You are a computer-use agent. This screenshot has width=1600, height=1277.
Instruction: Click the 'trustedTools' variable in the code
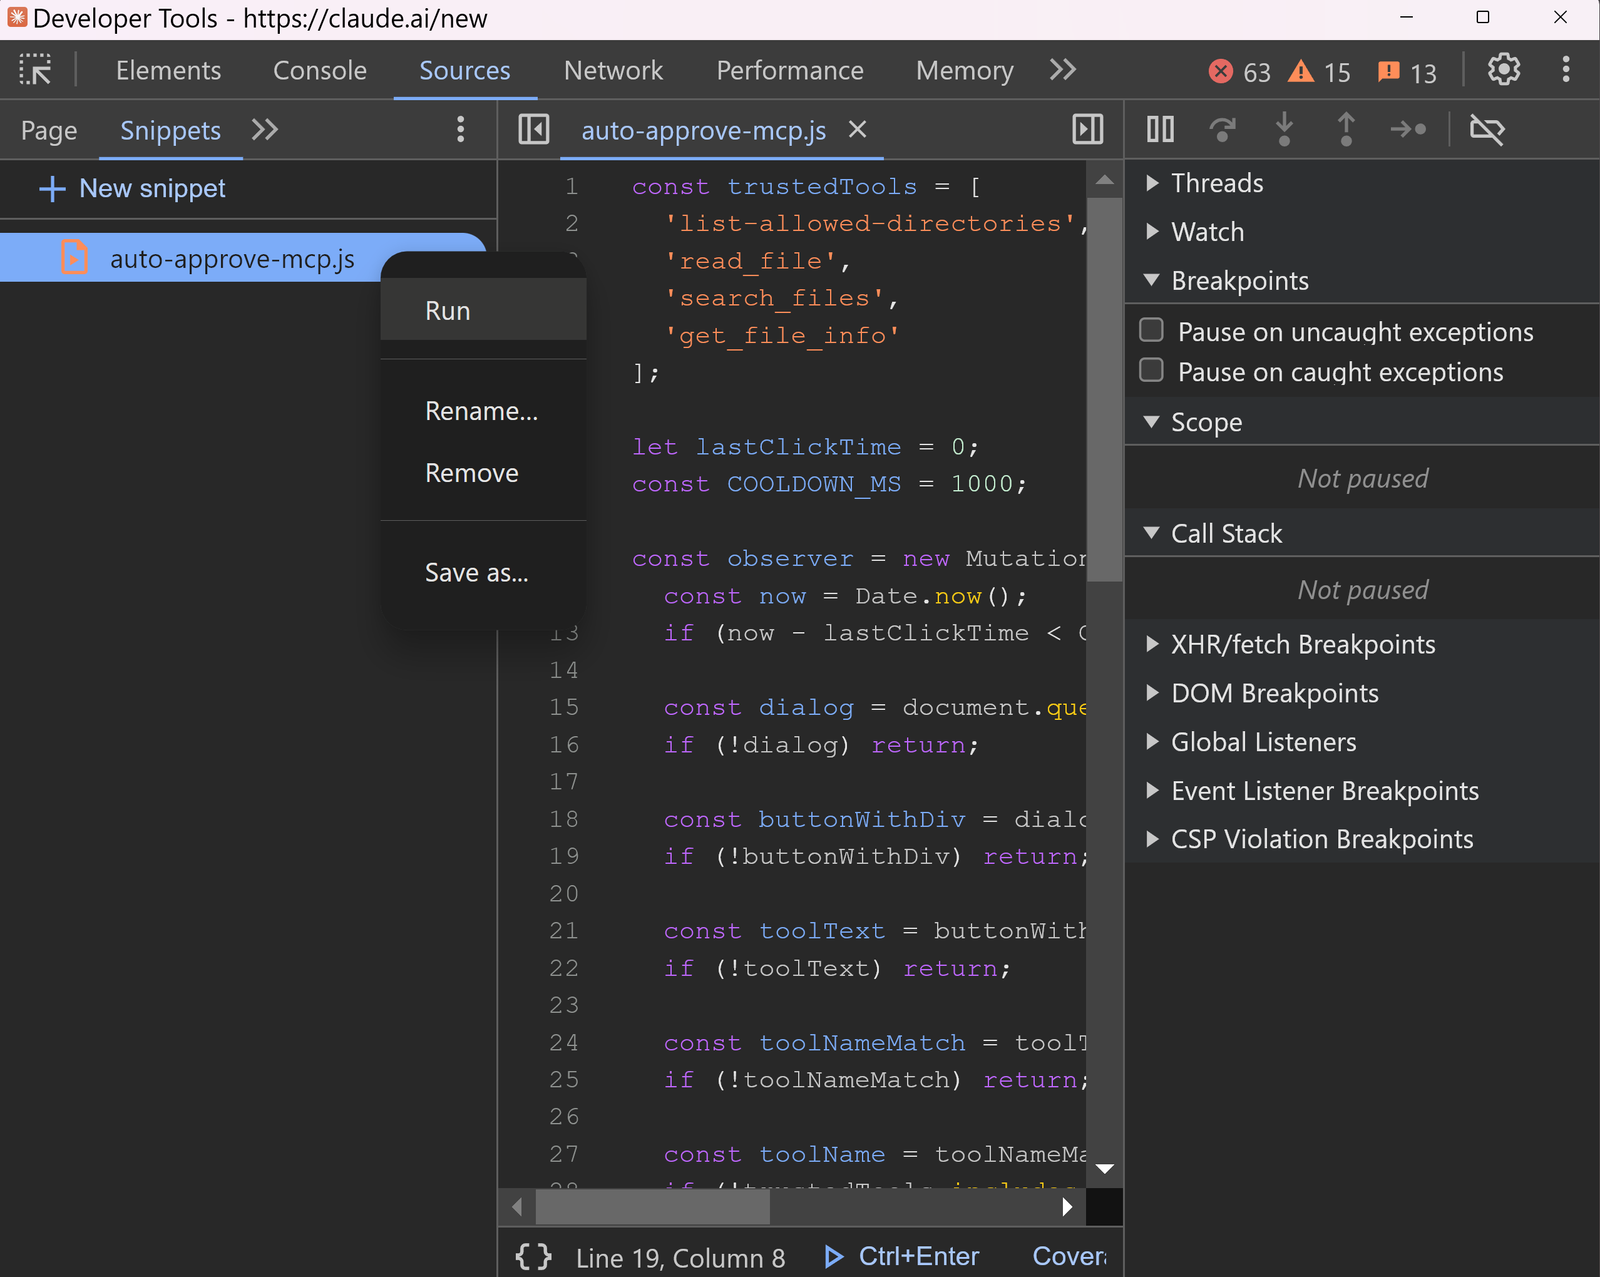tap(822, 187)
